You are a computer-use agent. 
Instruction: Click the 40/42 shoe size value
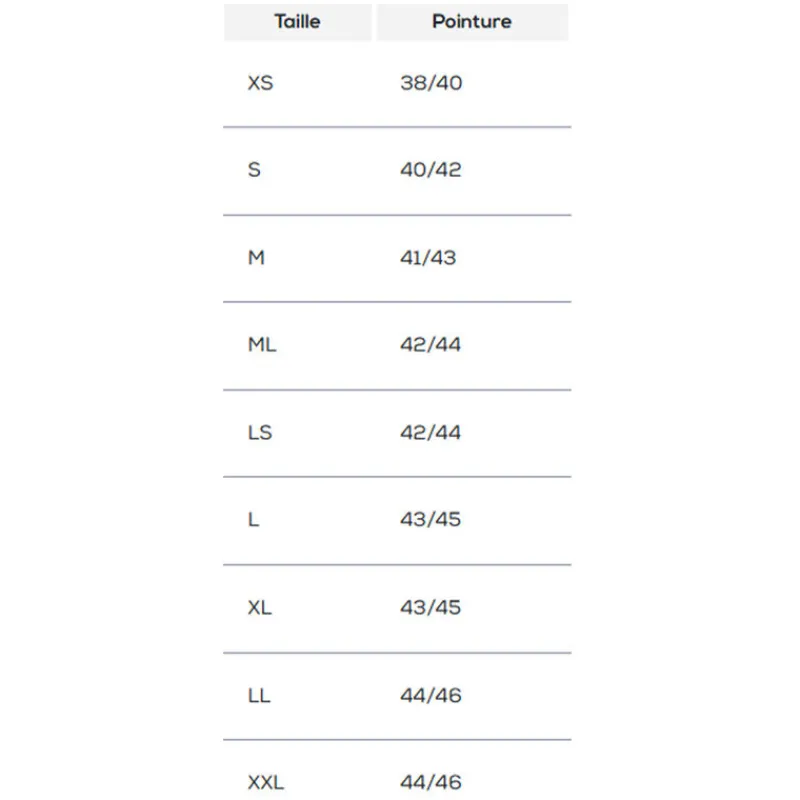pyautogui.click(x=431, y=170)
